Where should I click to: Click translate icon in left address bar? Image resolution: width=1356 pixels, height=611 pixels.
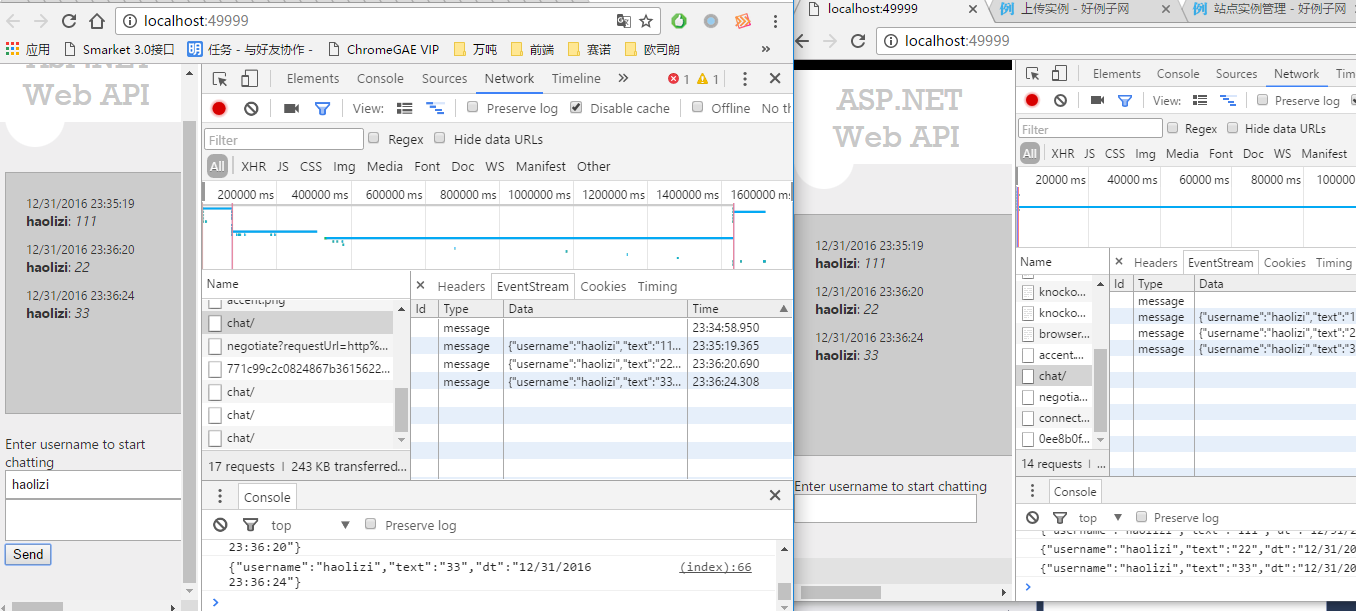[x=623, y=21]
